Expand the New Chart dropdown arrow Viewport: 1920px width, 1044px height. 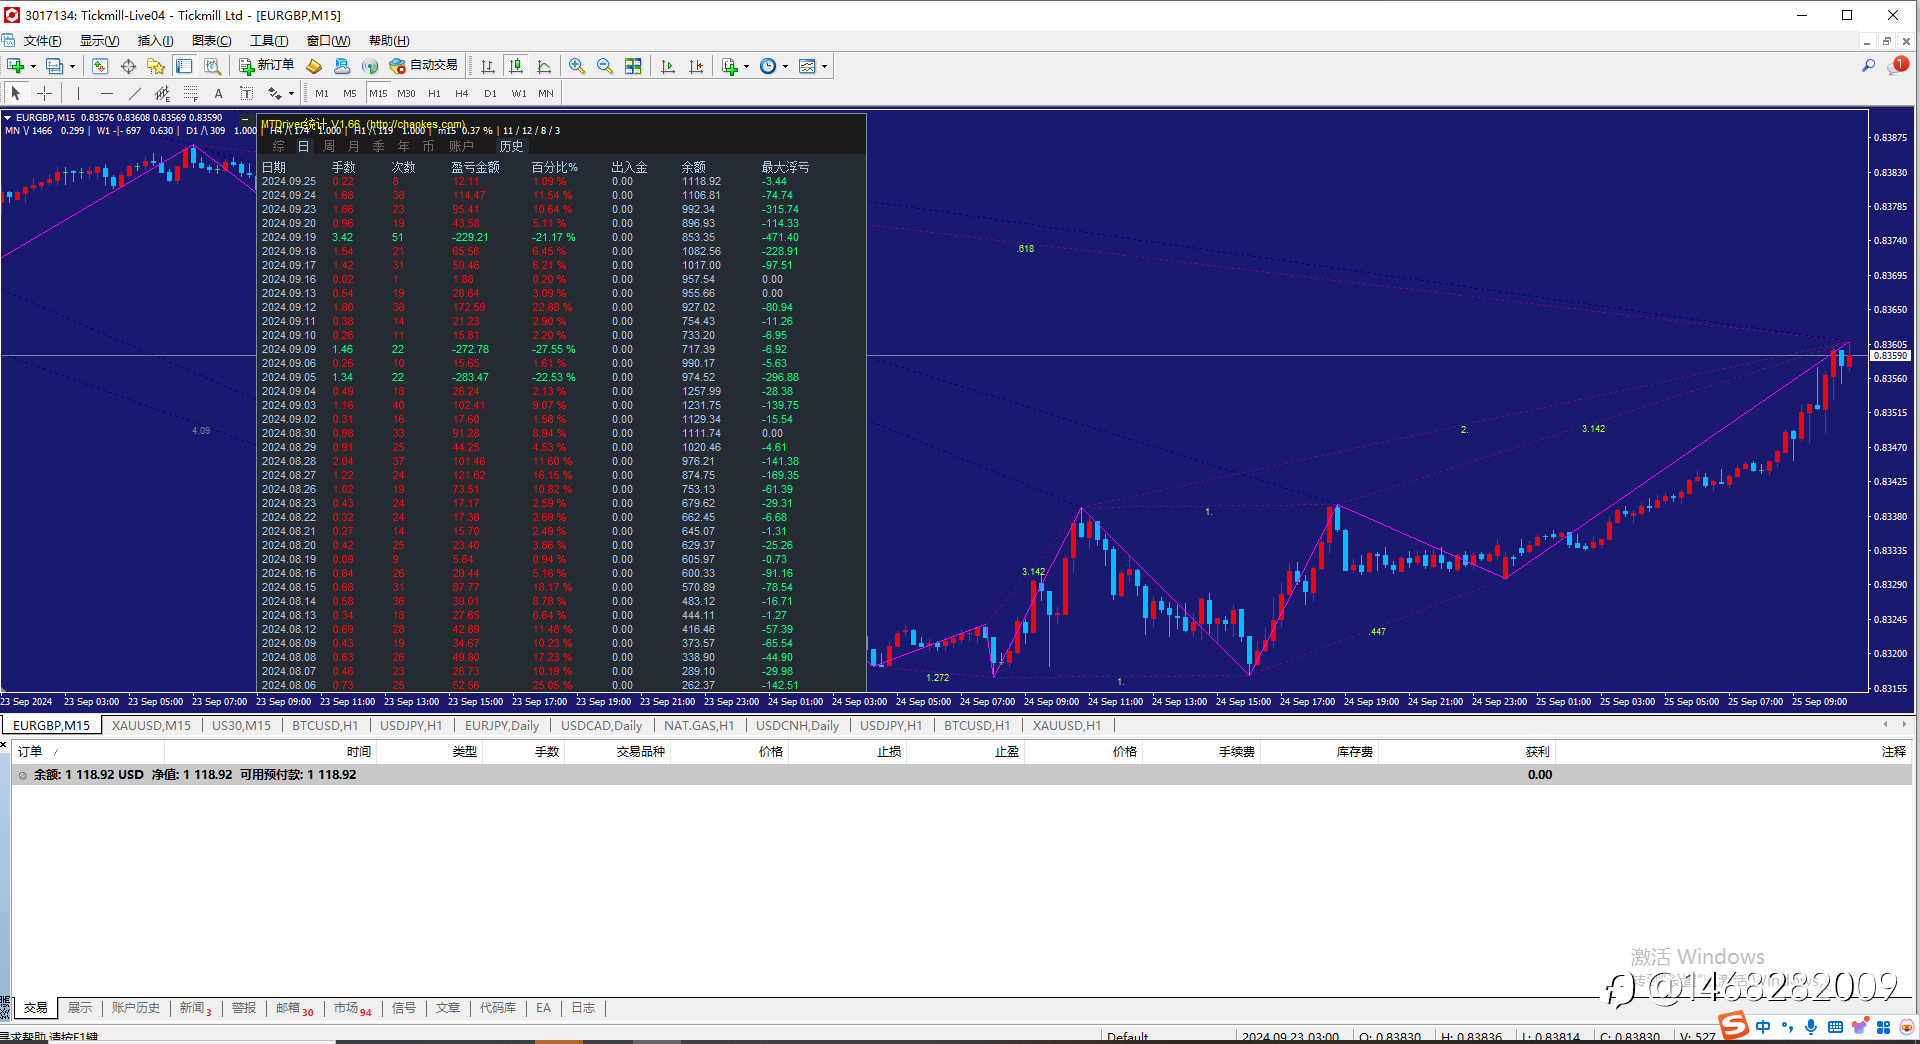tap(33, 67)
